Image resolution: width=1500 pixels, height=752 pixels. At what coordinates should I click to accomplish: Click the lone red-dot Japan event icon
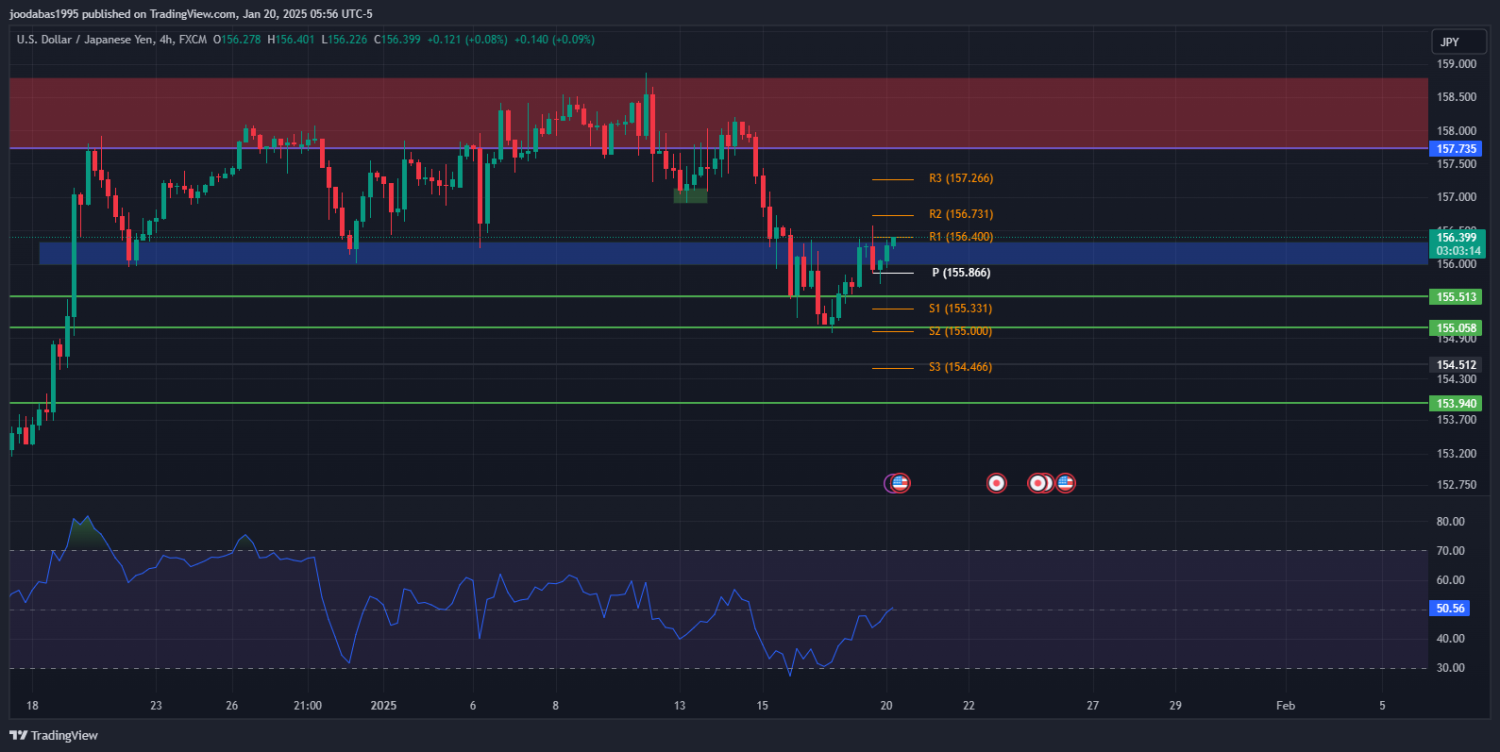(x=996, y=483)
